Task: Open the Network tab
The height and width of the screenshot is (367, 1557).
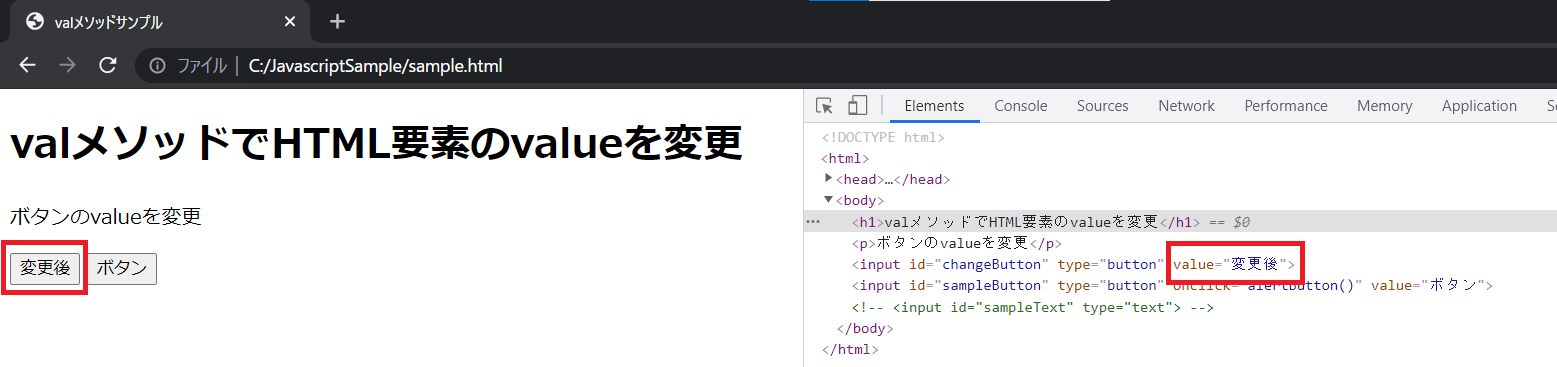Action: tap(1186, 106)
